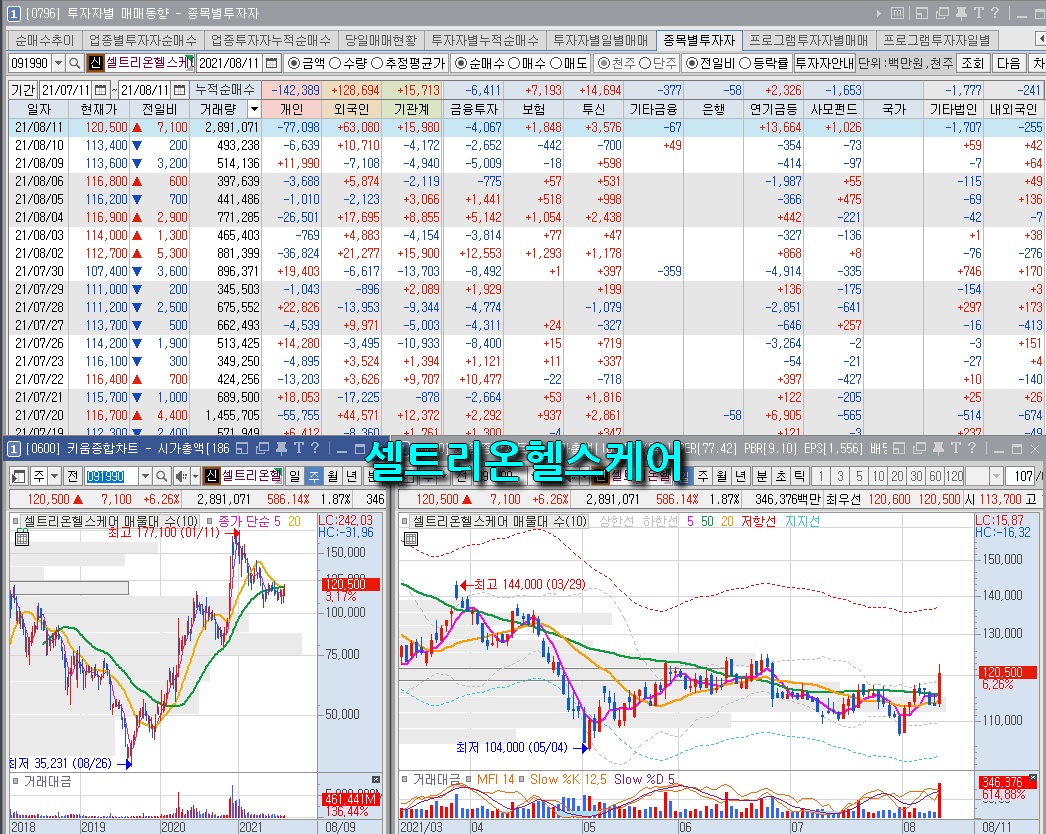
Task: Toggle left panel icon in weekly chart window
Action: 19,476
